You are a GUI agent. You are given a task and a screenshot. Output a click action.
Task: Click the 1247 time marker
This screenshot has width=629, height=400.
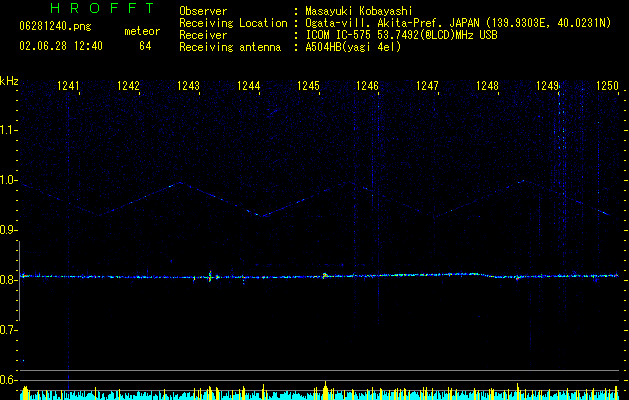[x=427, y=86]
